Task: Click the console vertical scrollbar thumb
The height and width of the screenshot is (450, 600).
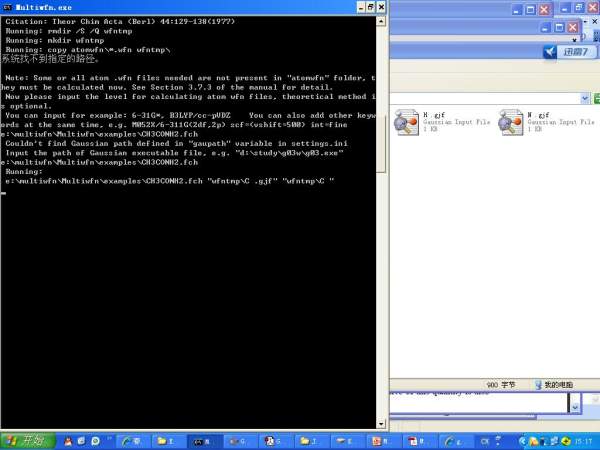Action: click(x=381, y=143)
